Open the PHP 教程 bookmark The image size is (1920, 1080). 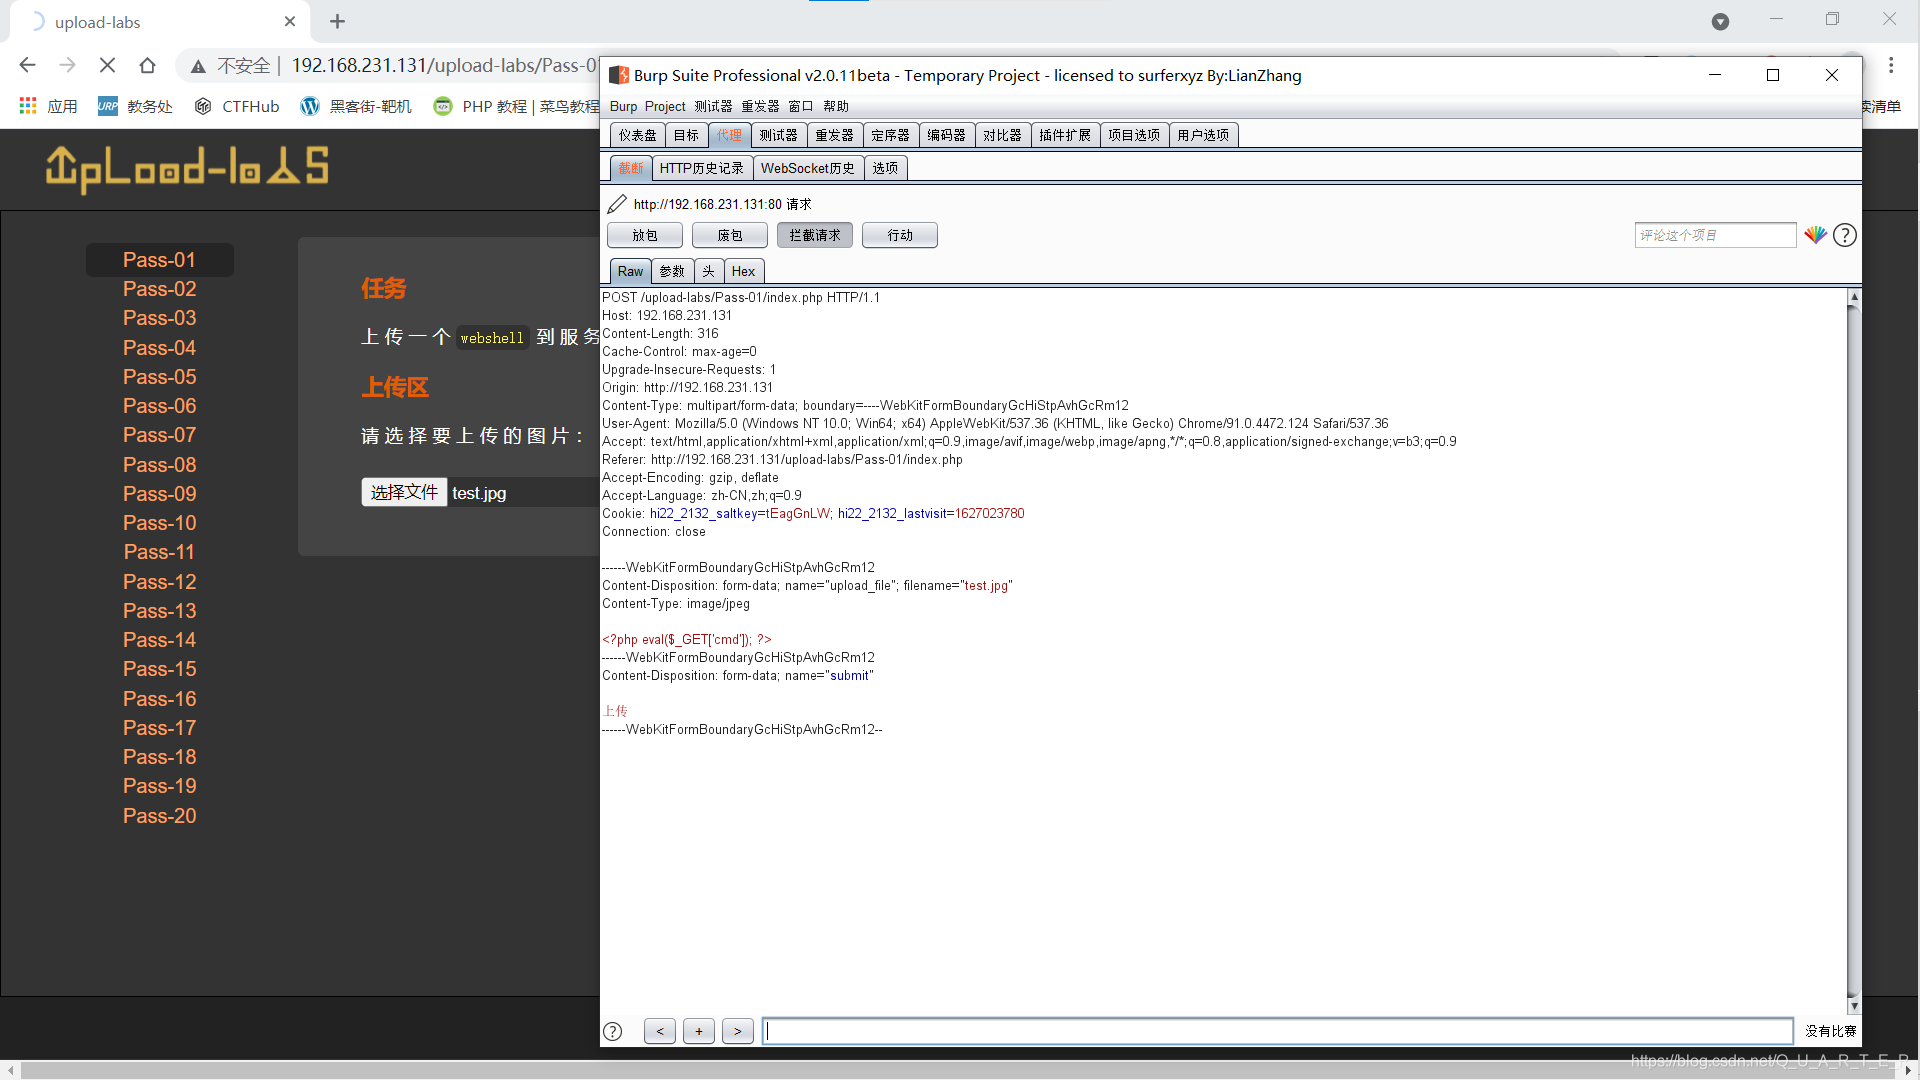click(516, 106)
